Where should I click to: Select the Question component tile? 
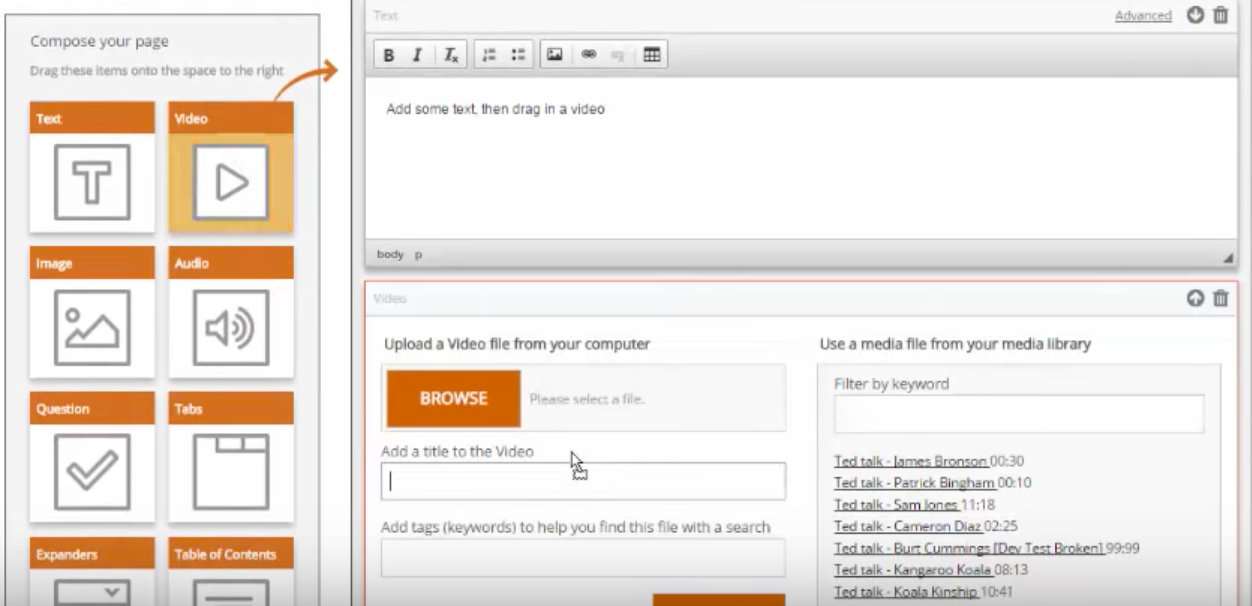click(x=92, y=458)
